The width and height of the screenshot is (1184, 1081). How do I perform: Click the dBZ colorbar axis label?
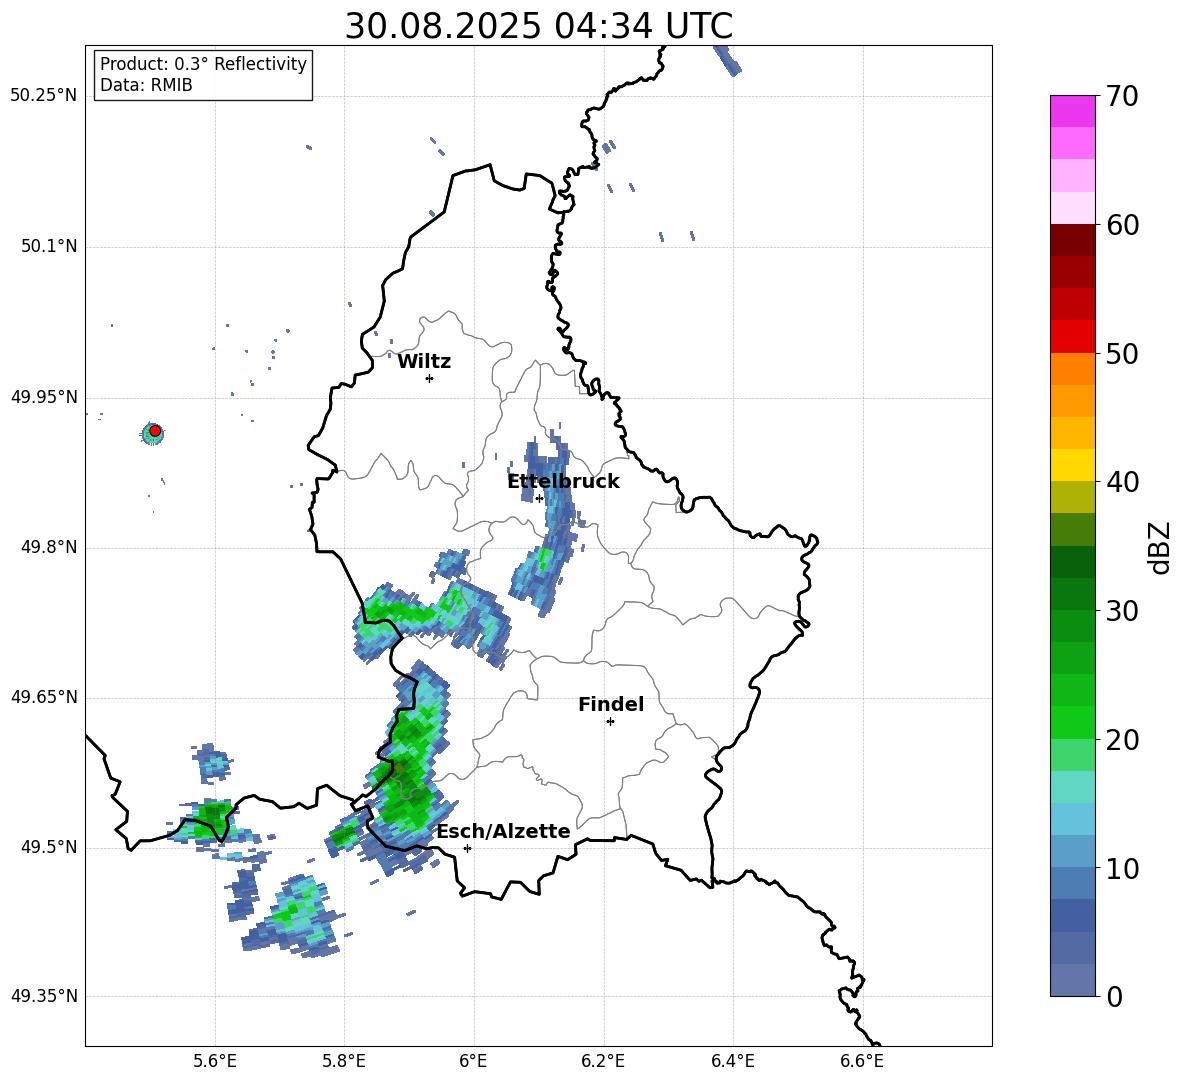coord(1160,547)
